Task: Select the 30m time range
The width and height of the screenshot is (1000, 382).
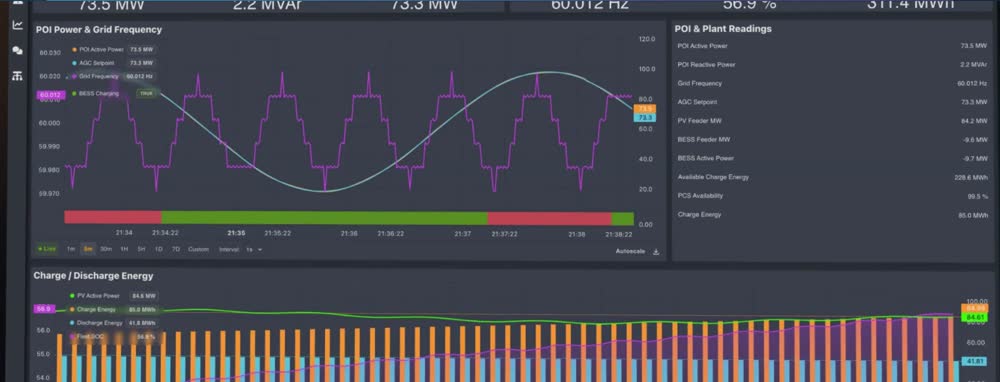Action: 107,249
